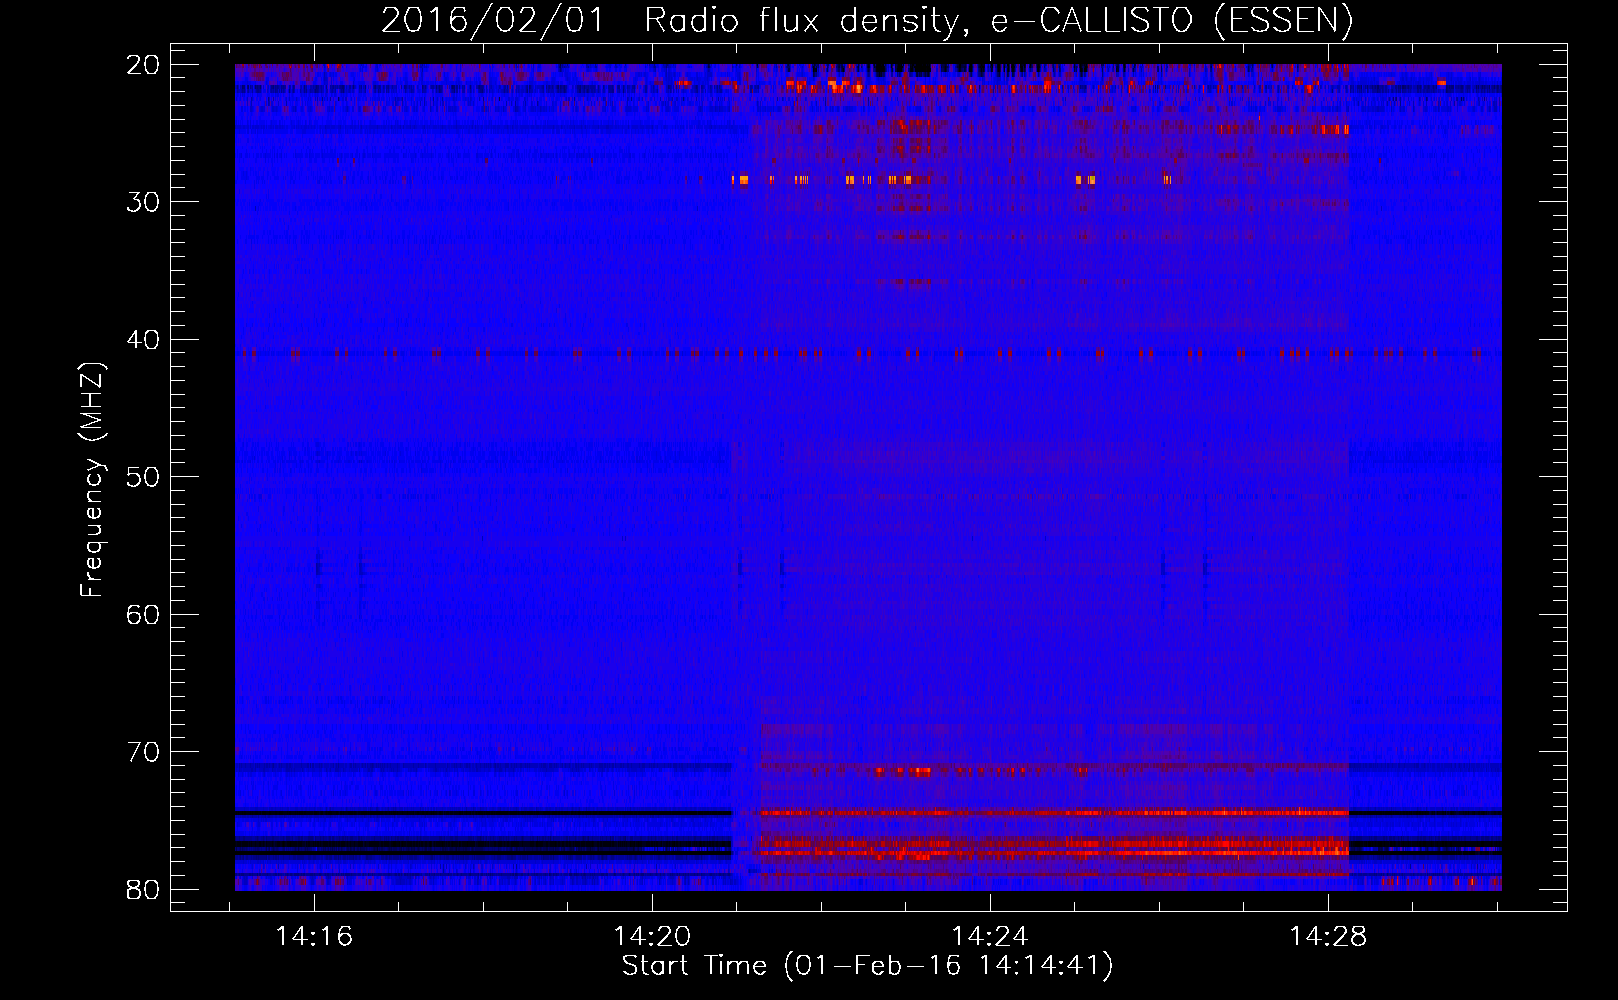Click the 70 frequency tick label
Viewport: 1618px width, 1000px height.
coord(143,752)
